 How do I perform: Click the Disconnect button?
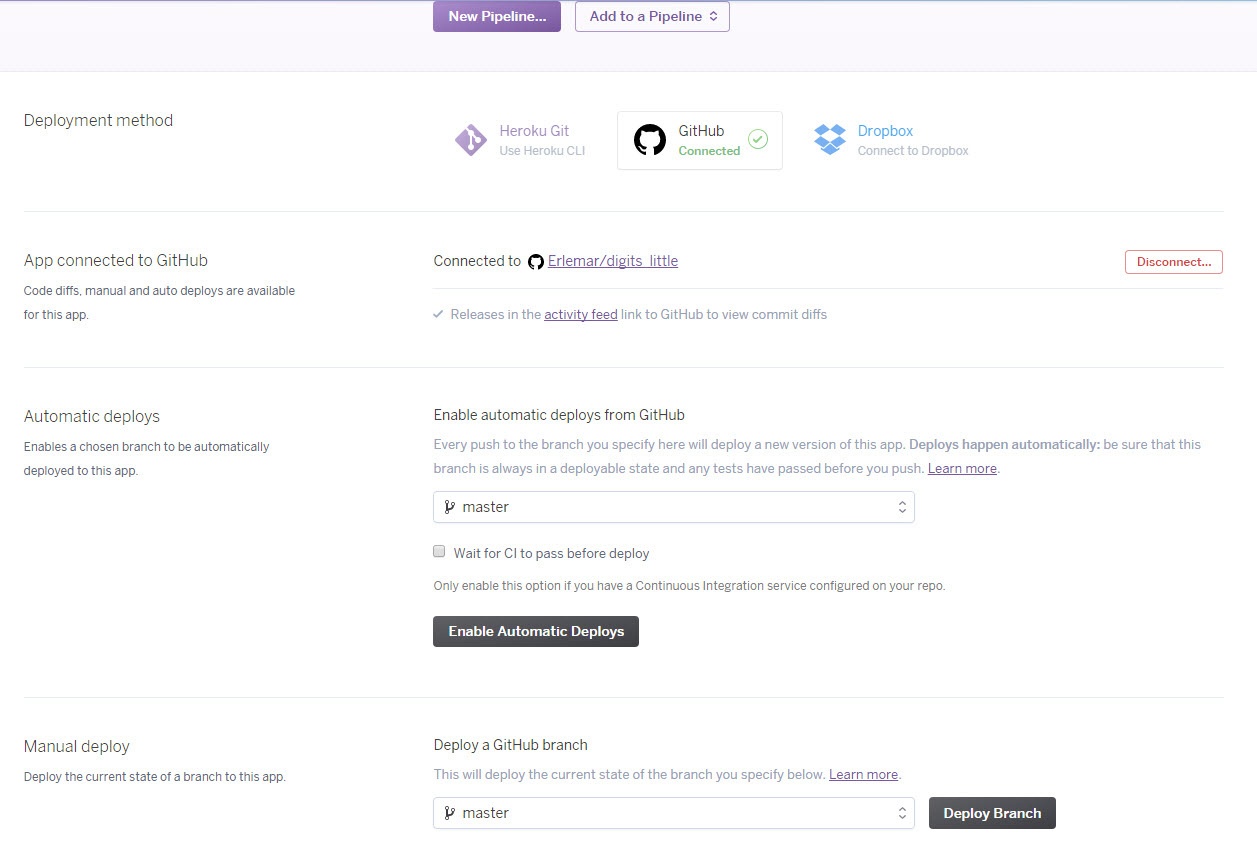coord(1173,262)
